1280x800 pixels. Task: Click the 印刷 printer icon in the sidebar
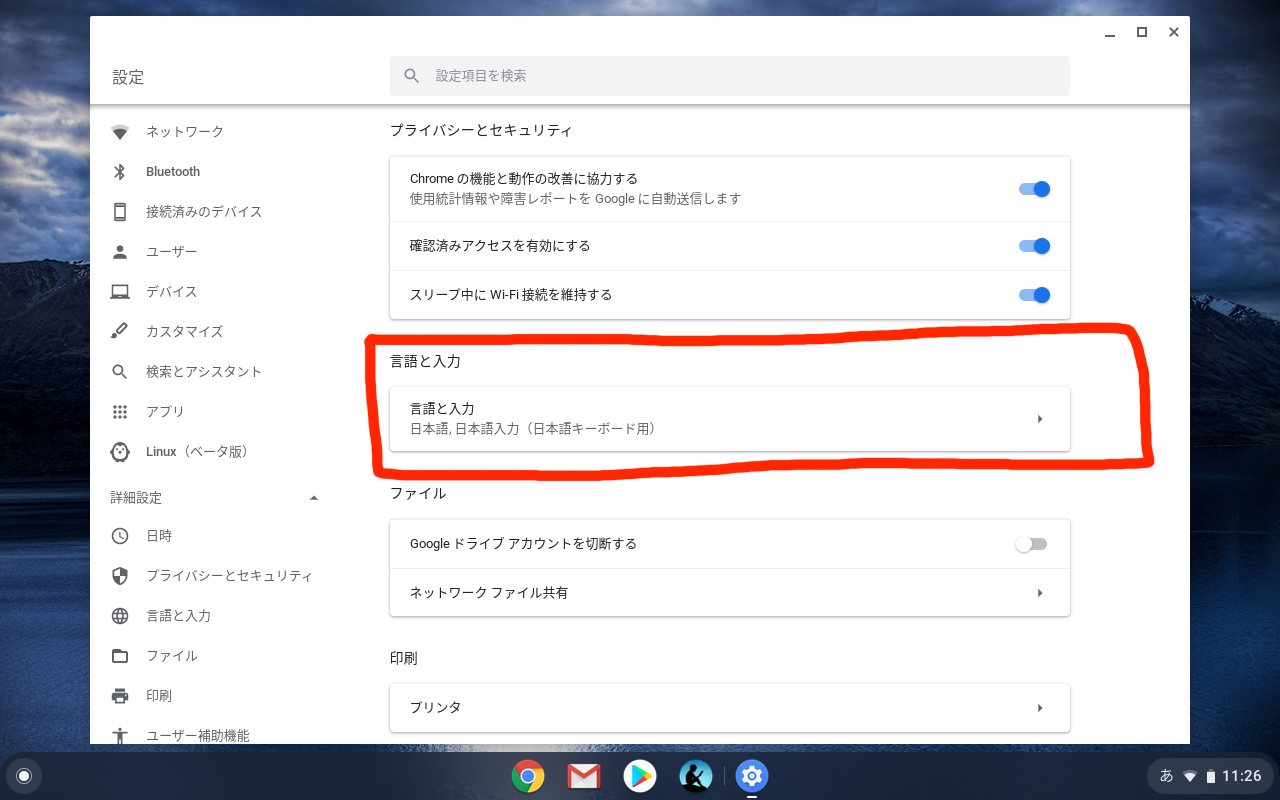point(120,696)
